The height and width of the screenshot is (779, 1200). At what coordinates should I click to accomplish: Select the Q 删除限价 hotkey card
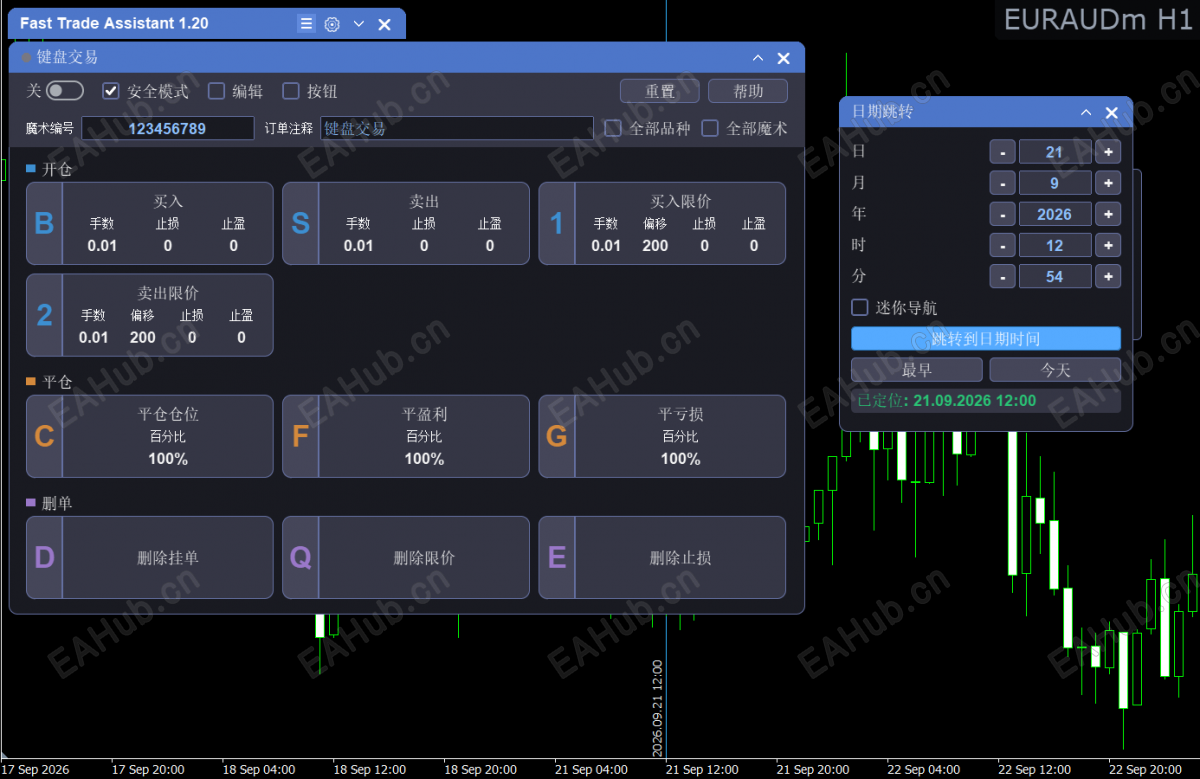(406, 557)
